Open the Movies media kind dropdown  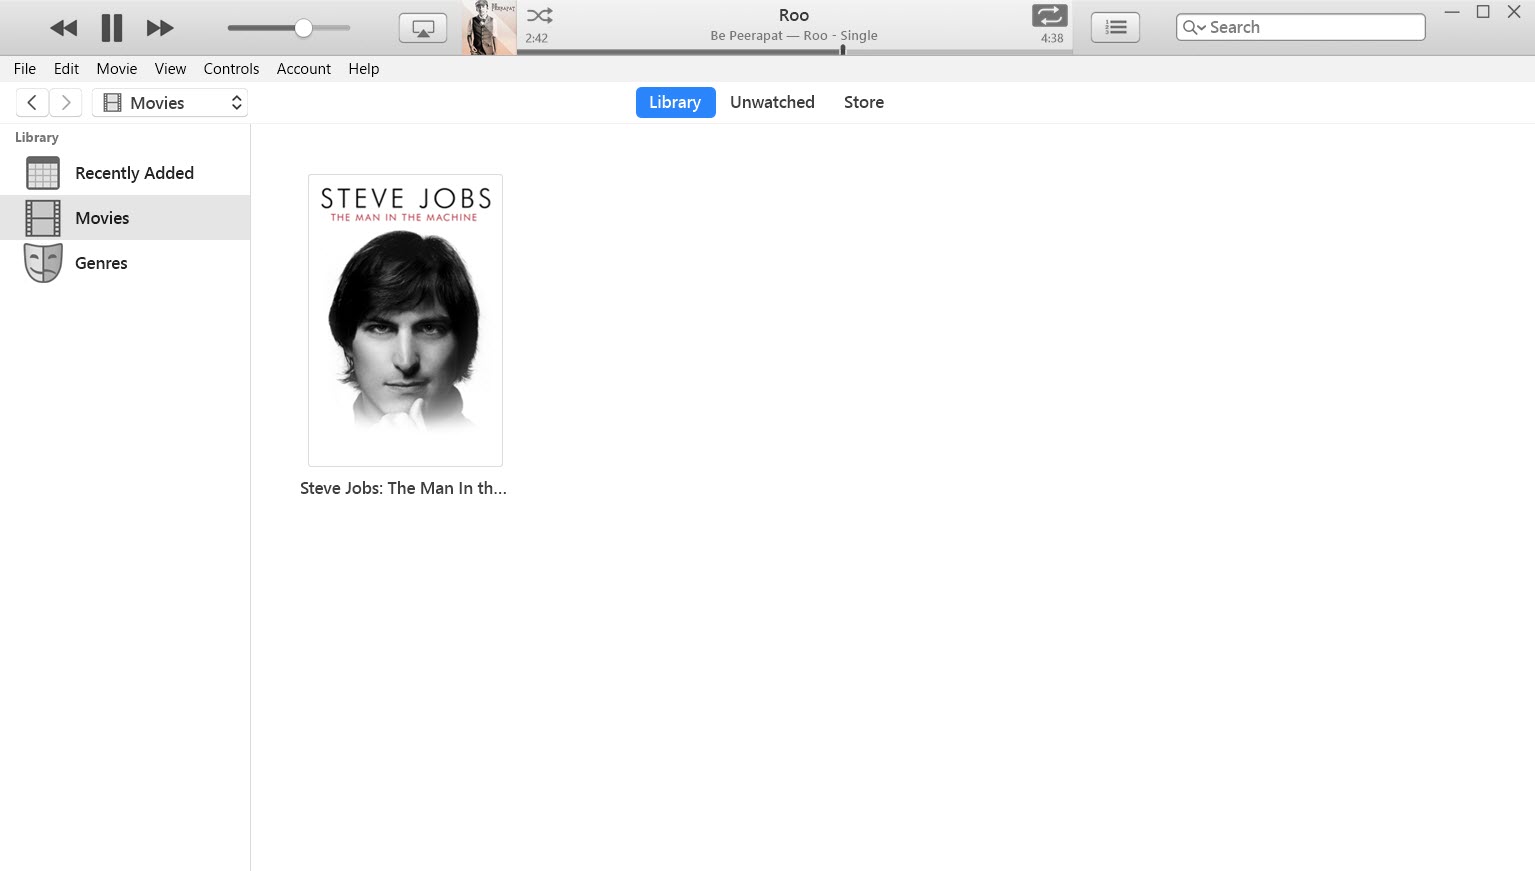[169, 102]
